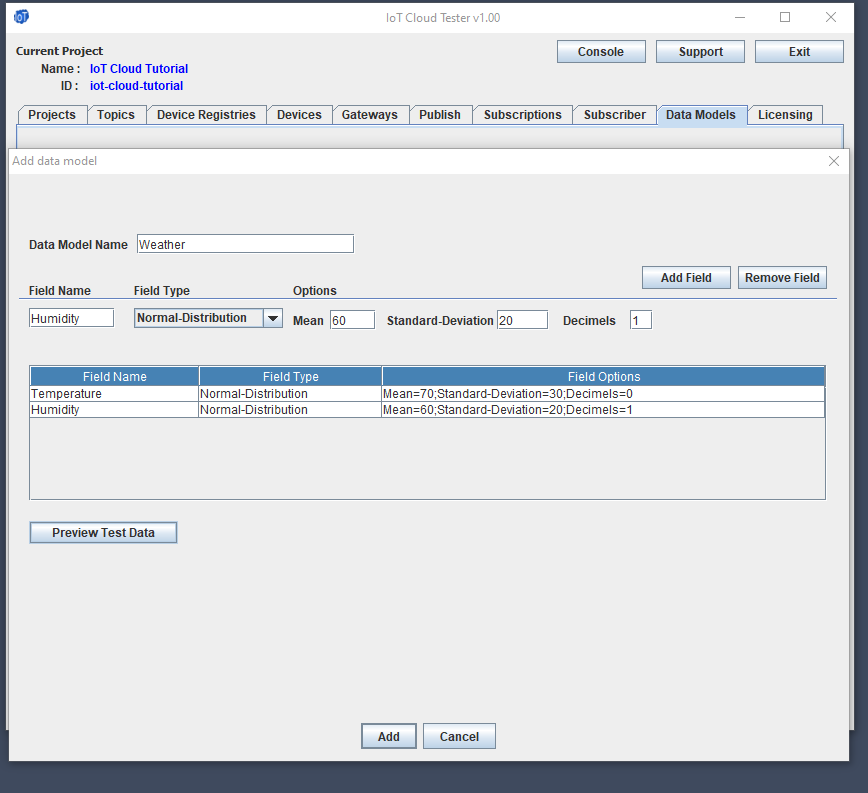
Task: Click the Exit button
Action: tap(799, 51)
